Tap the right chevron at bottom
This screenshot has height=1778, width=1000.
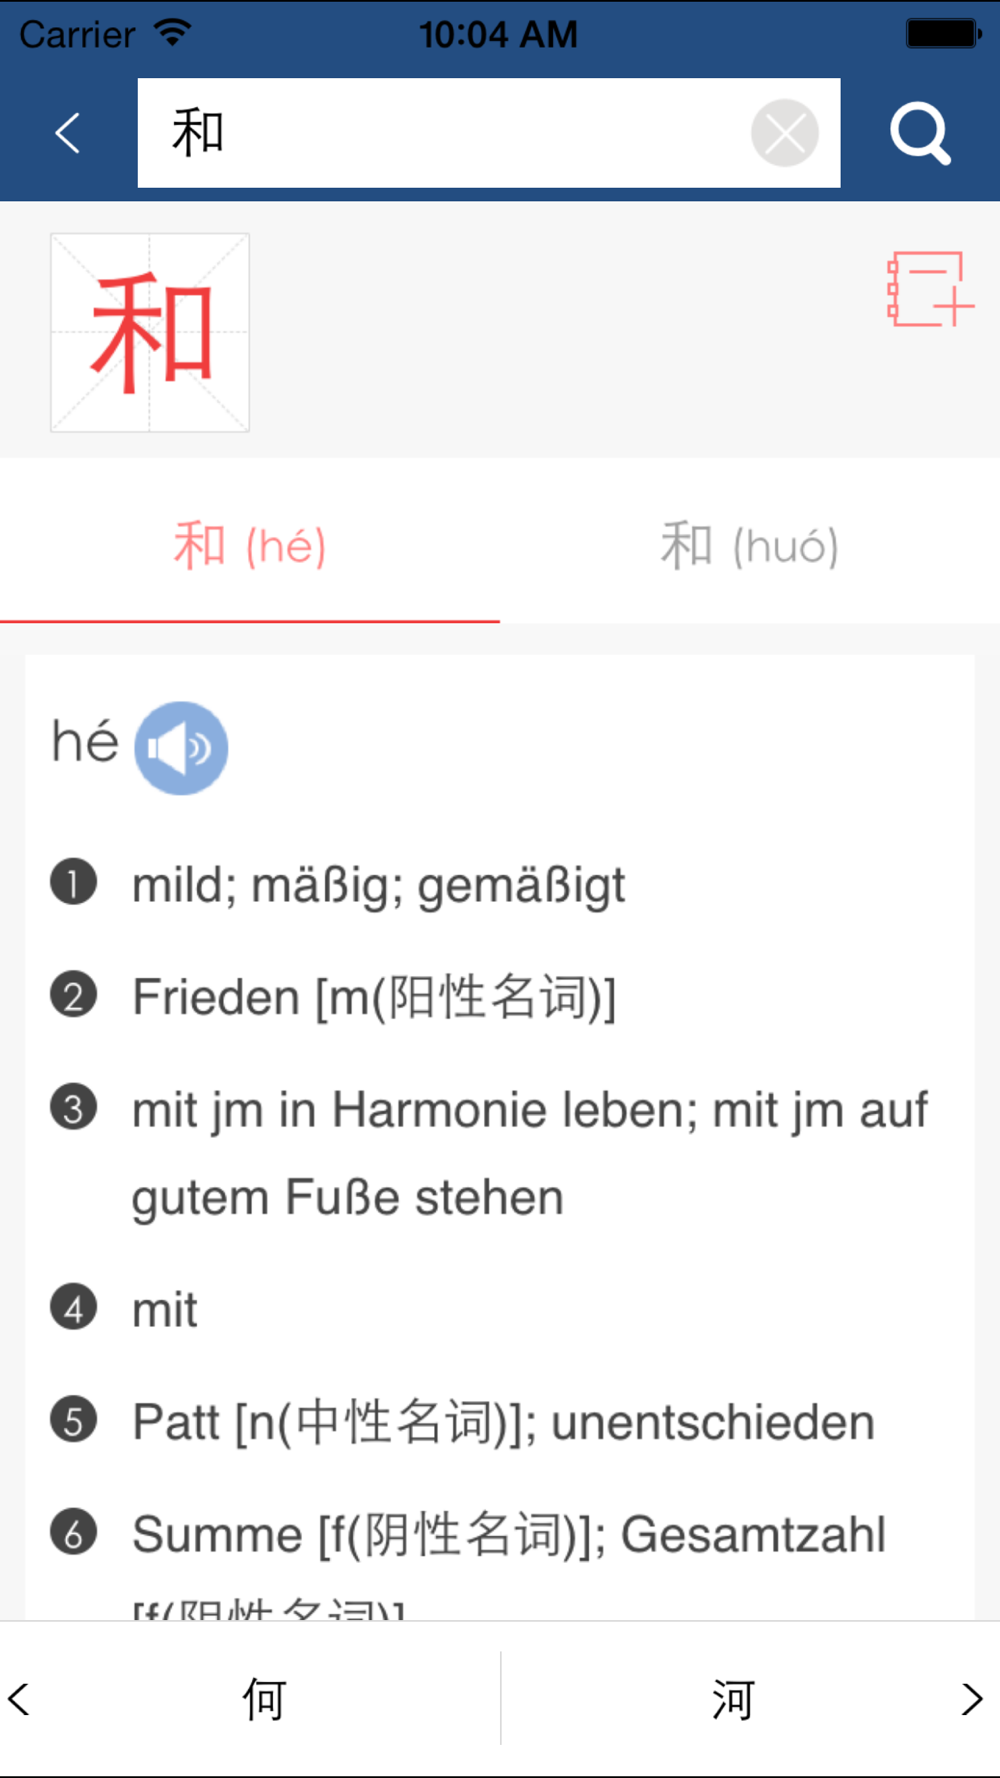(x=972, y=1699)
